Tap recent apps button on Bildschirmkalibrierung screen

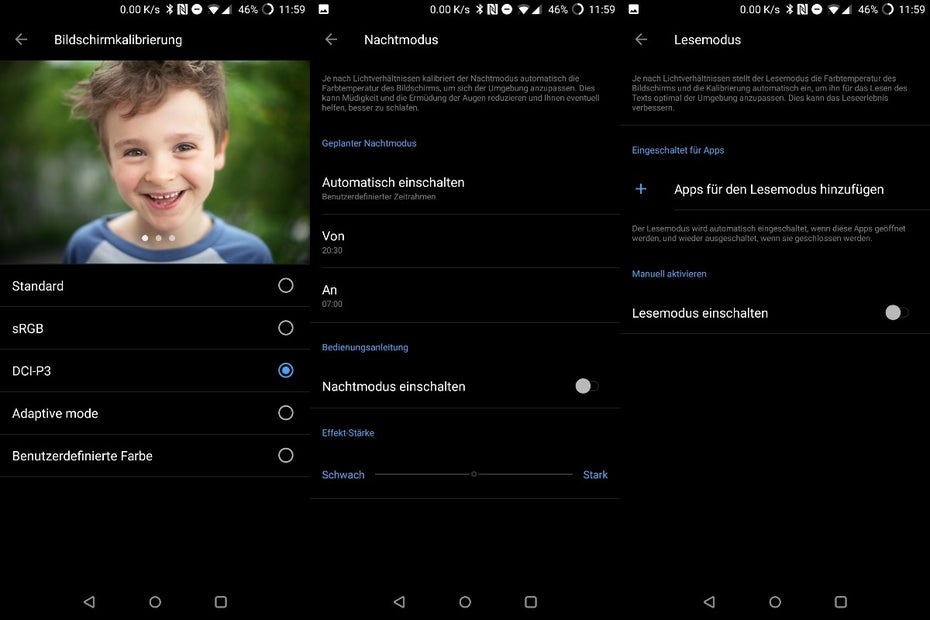point(221,602)
